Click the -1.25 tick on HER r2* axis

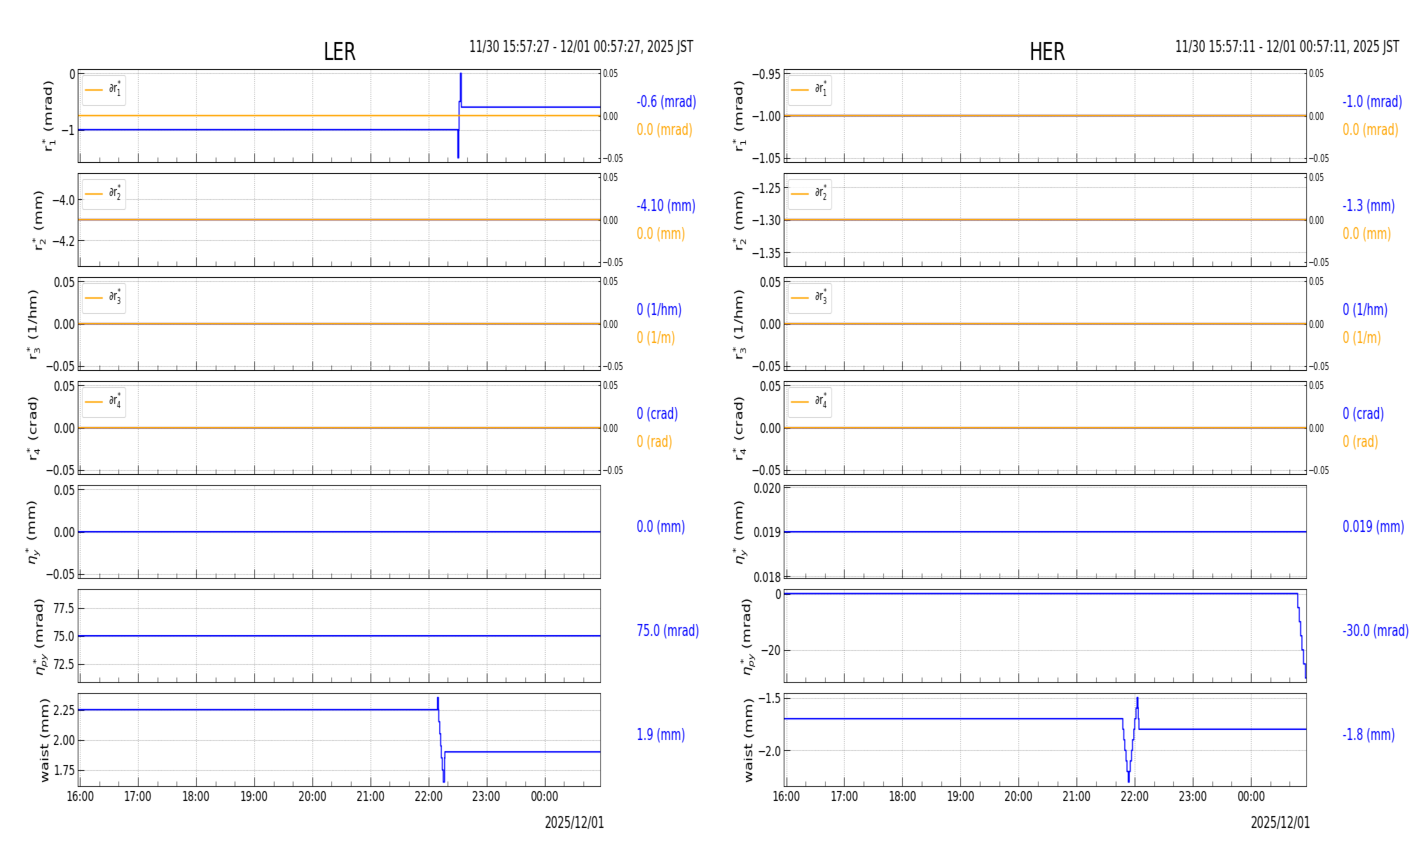click(x=765, y=188)
